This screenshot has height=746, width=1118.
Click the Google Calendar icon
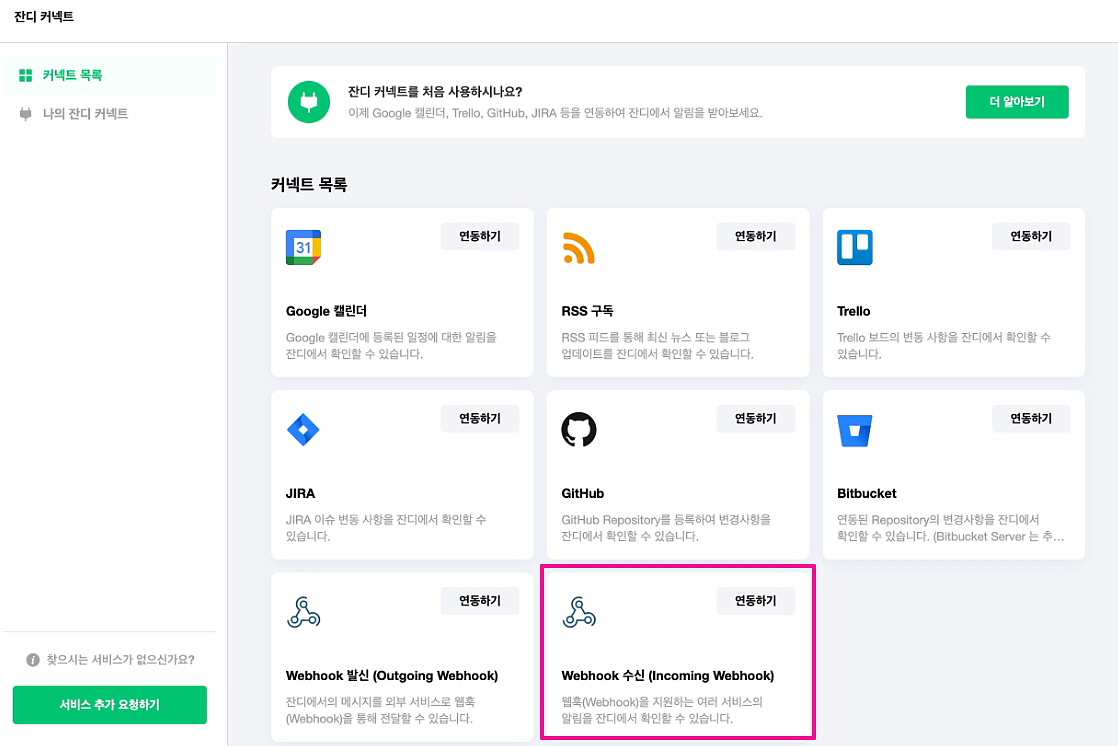[303, 247]
